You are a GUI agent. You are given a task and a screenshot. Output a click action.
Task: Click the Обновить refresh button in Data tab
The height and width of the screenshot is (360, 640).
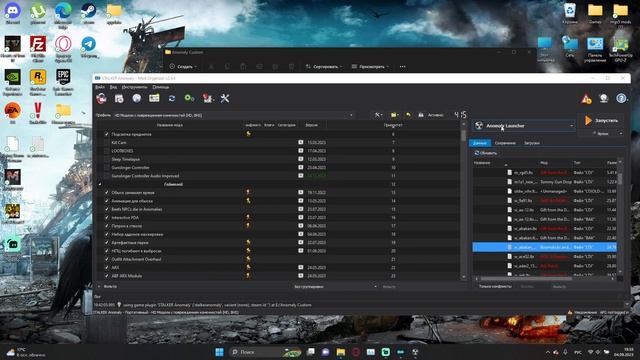[x=486, y=153]
